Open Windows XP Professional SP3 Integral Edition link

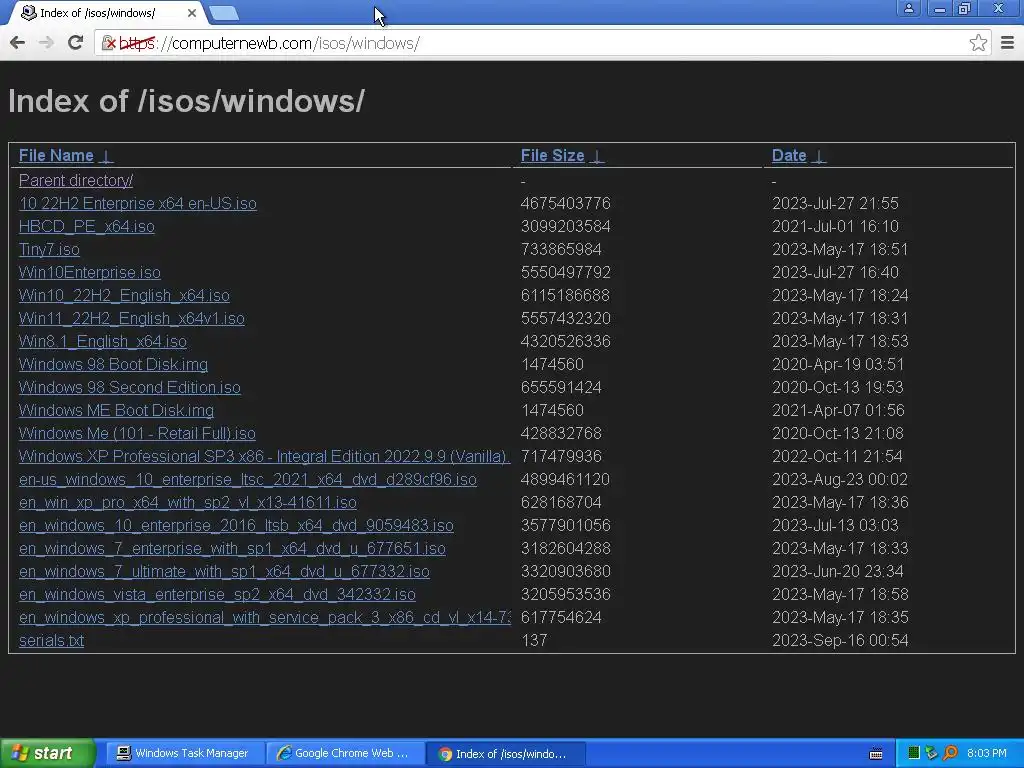click(264, 456)
